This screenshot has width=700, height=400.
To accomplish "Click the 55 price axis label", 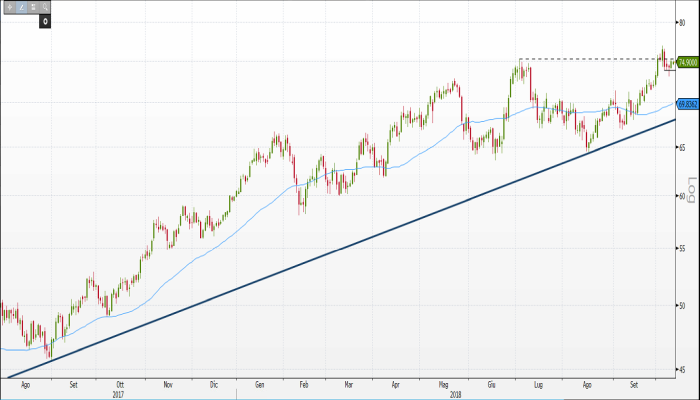I will [x=682, y=247].
